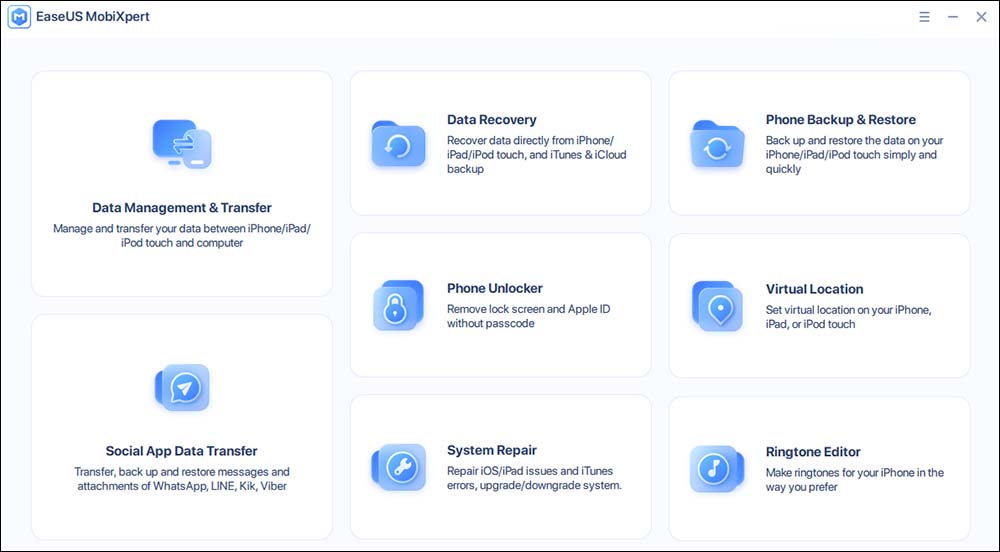Click 'Transfer, back up and restore messages' text
The width and height of the screenshot is (1000, 552).
[182, 479]
